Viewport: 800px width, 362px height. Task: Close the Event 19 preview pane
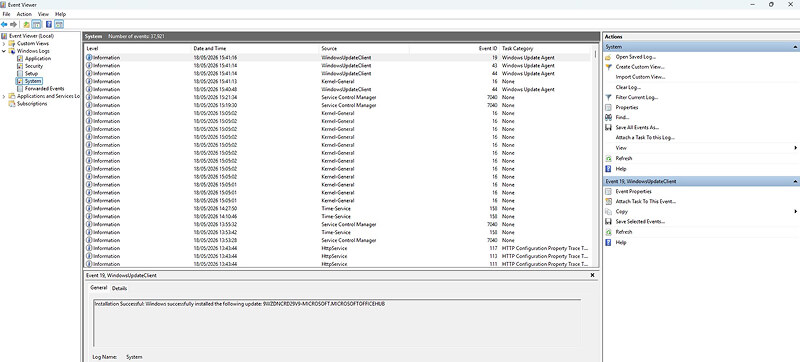coord(592,275)
